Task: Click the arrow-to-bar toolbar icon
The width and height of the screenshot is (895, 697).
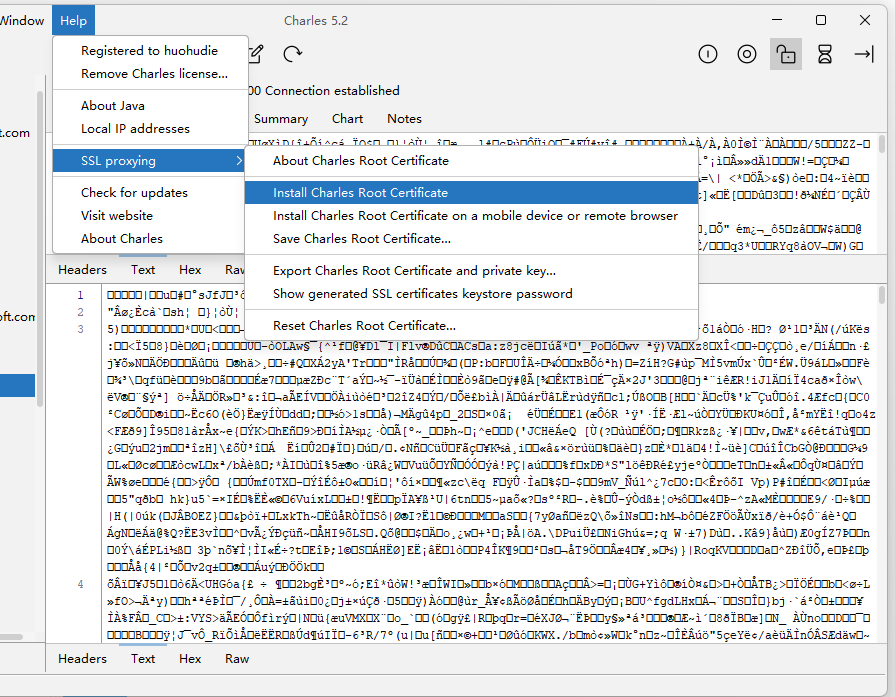Action: click(x=864, y=54)
